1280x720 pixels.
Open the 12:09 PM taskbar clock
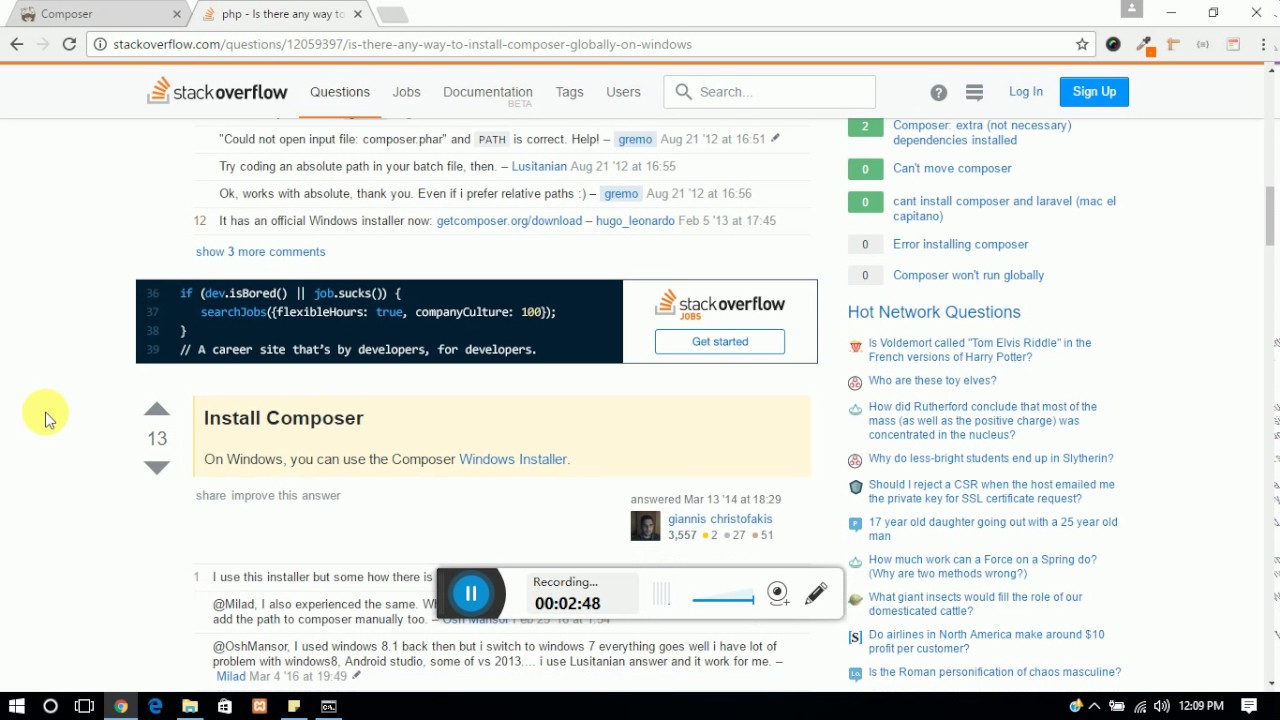(1201, 706)
